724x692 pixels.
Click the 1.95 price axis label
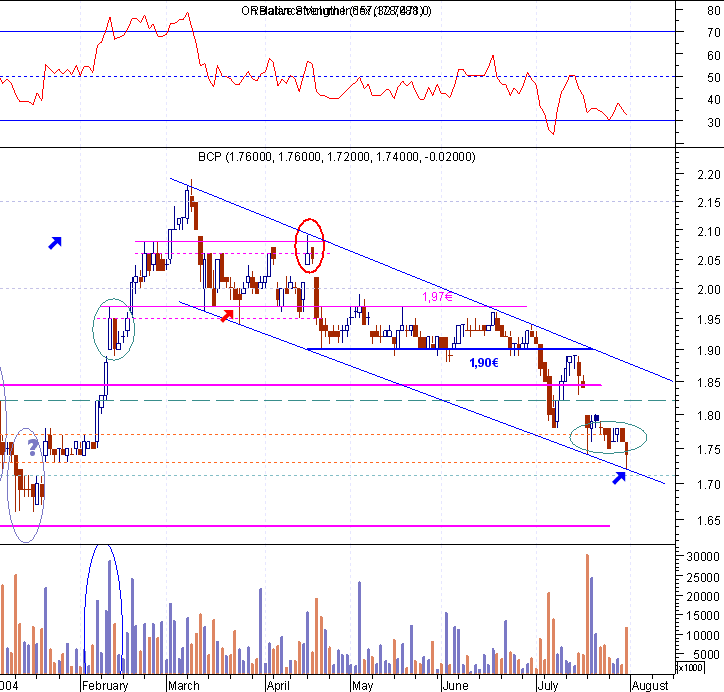(x=709, y=319)
